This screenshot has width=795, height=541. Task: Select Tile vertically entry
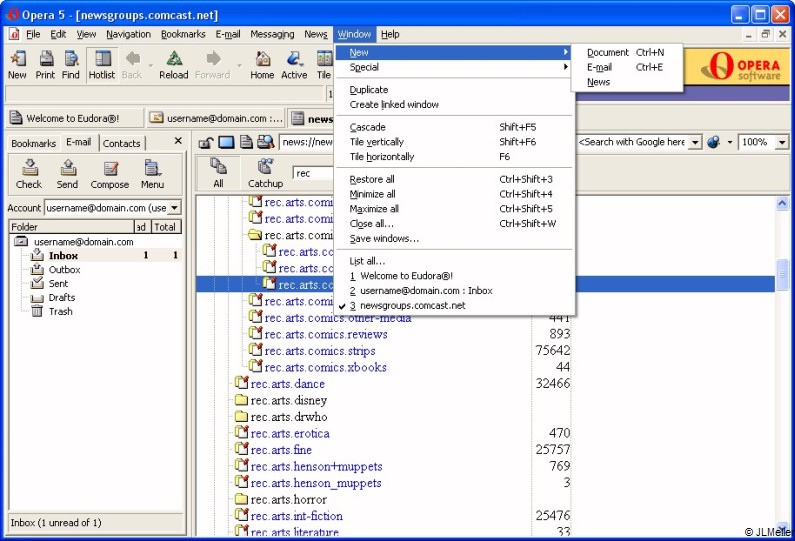454,142
